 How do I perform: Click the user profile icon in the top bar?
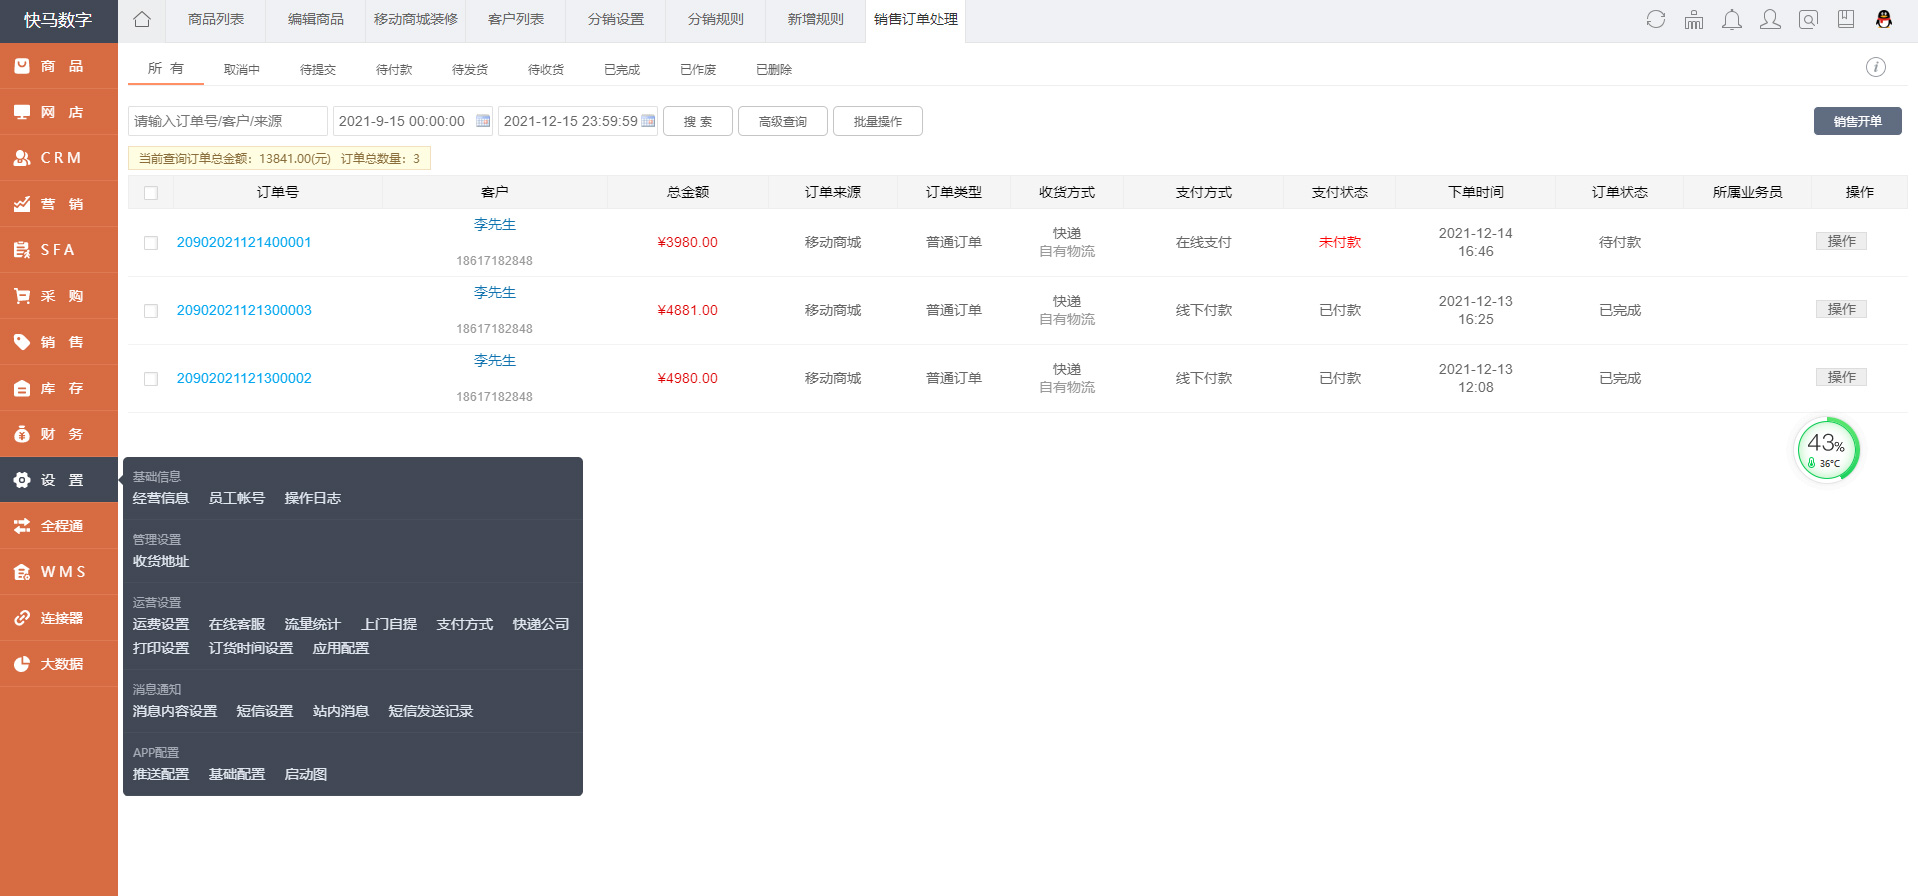(x=1770, y=19)
